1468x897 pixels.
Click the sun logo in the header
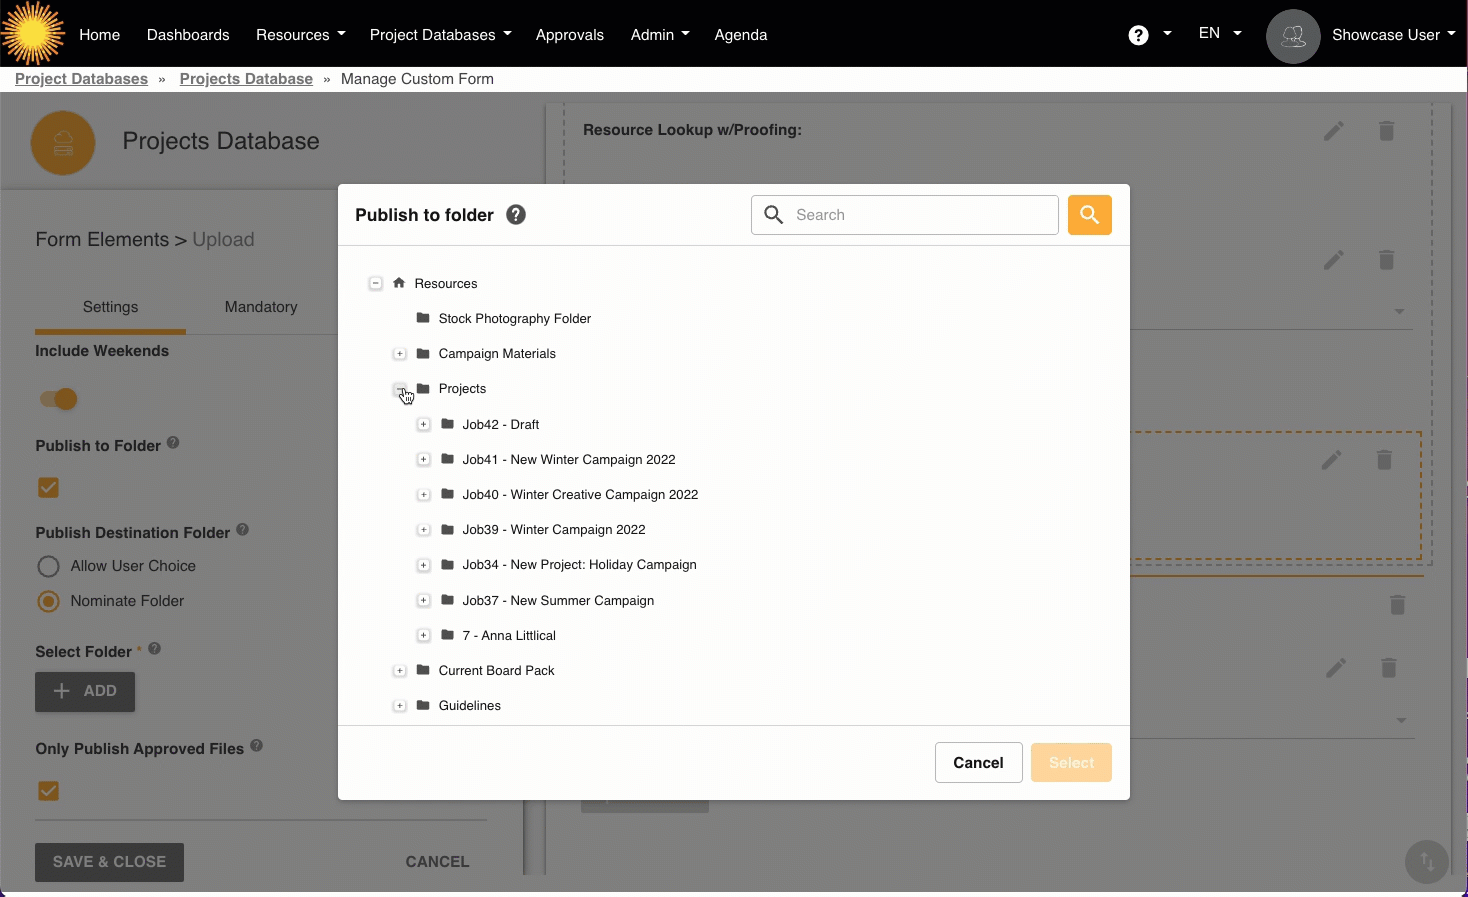click(33, 34)
